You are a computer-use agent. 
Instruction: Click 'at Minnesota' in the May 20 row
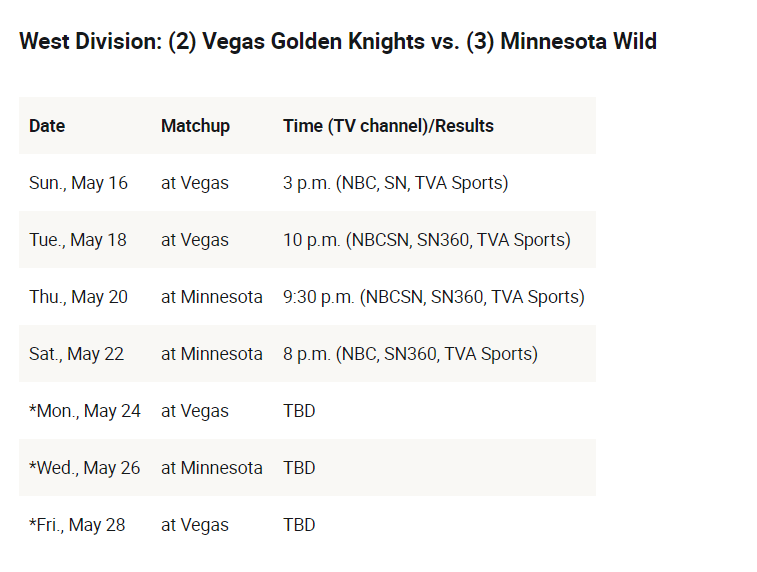point(211,297)
